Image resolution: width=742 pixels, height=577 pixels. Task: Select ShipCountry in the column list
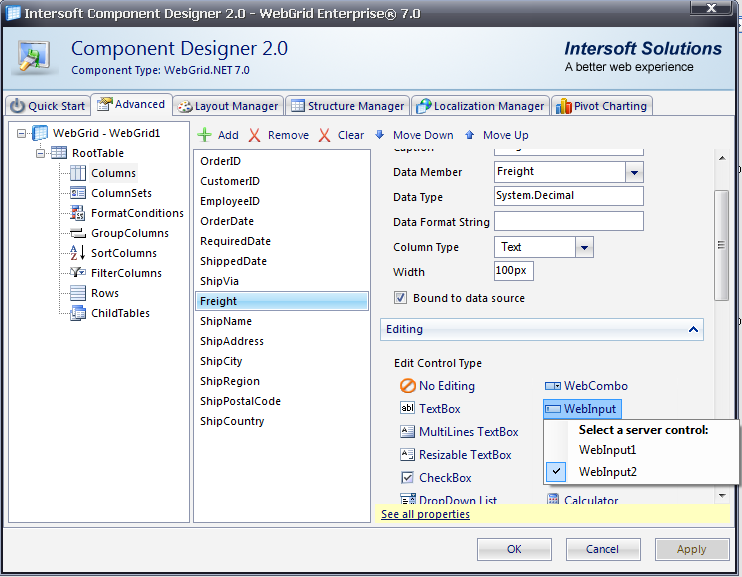click(x=282, y=421)
